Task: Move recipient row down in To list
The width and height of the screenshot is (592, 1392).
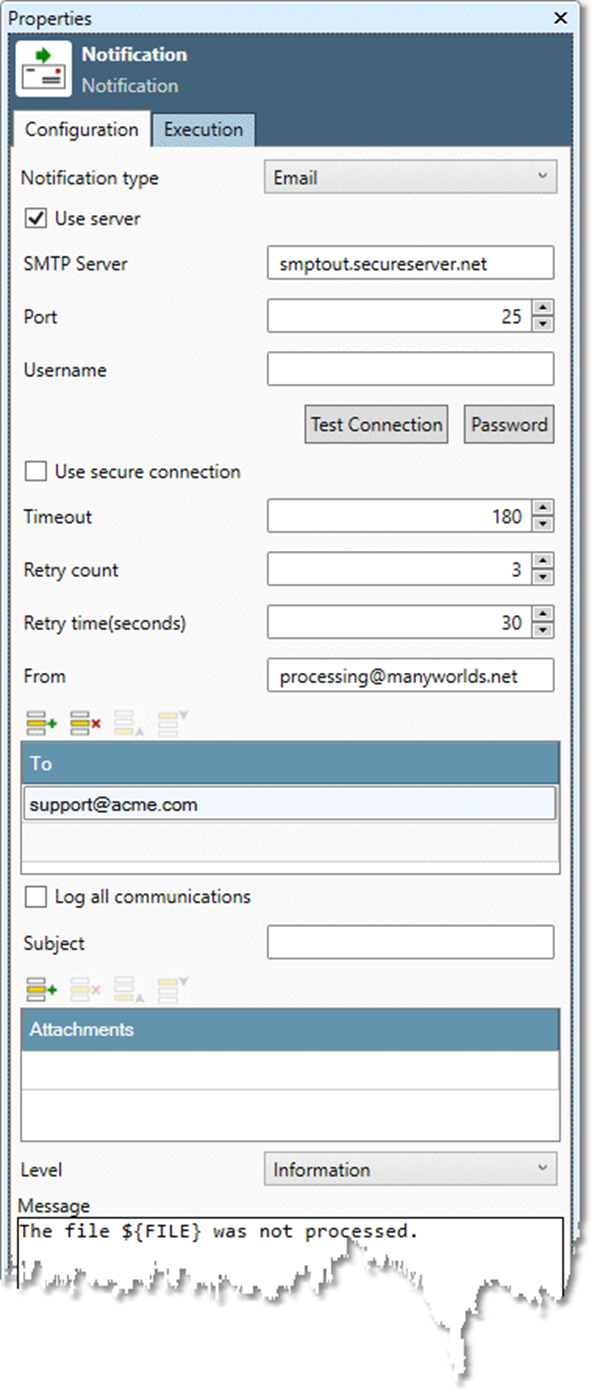Action: (173, 722)
